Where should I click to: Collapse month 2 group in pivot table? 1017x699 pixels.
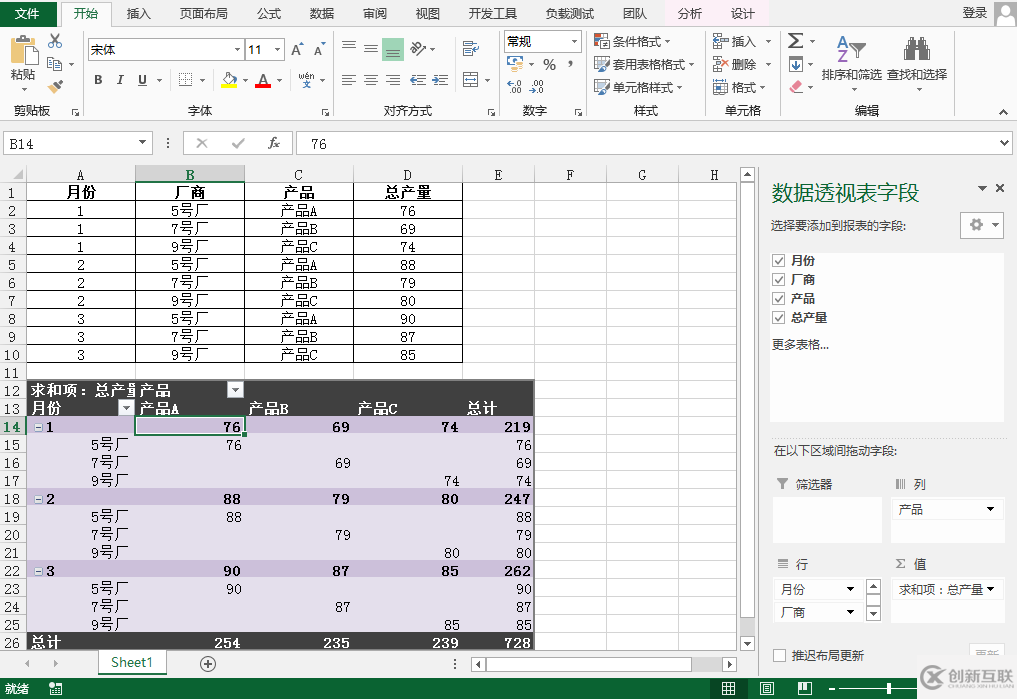point(39,499)
